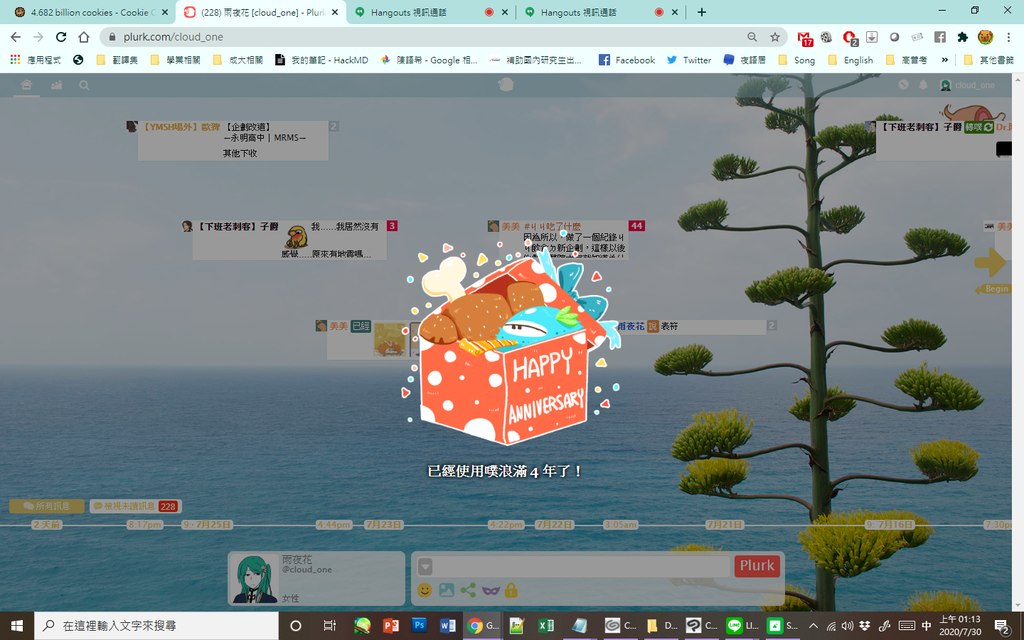Open the volume control in system tray

click(x=848, y=626)
